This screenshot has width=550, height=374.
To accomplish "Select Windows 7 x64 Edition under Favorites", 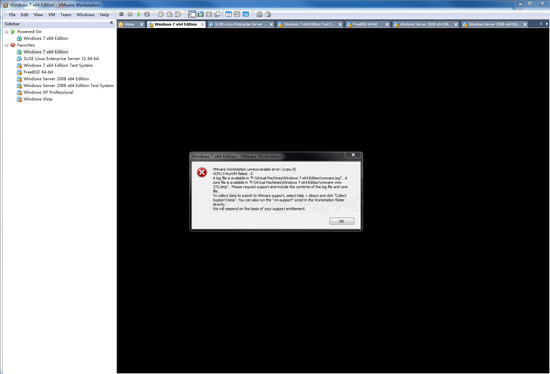I will (x=46, y=52).
